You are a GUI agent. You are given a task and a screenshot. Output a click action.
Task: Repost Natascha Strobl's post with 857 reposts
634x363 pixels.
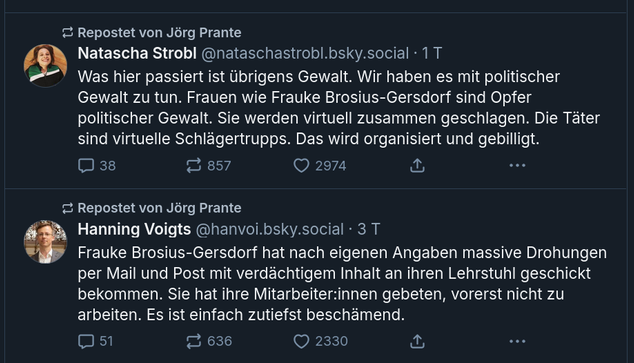coord(208,166)
